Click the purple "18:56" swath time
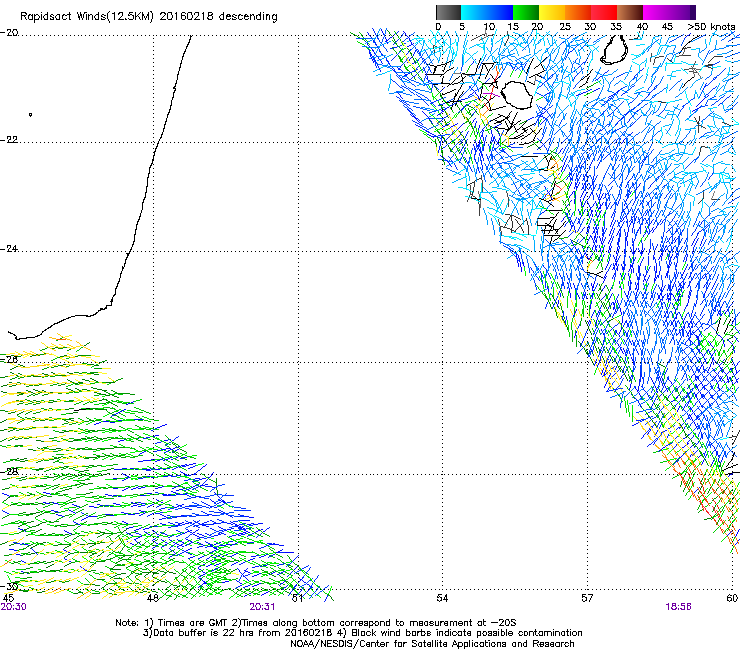 (x=679, y=607)
